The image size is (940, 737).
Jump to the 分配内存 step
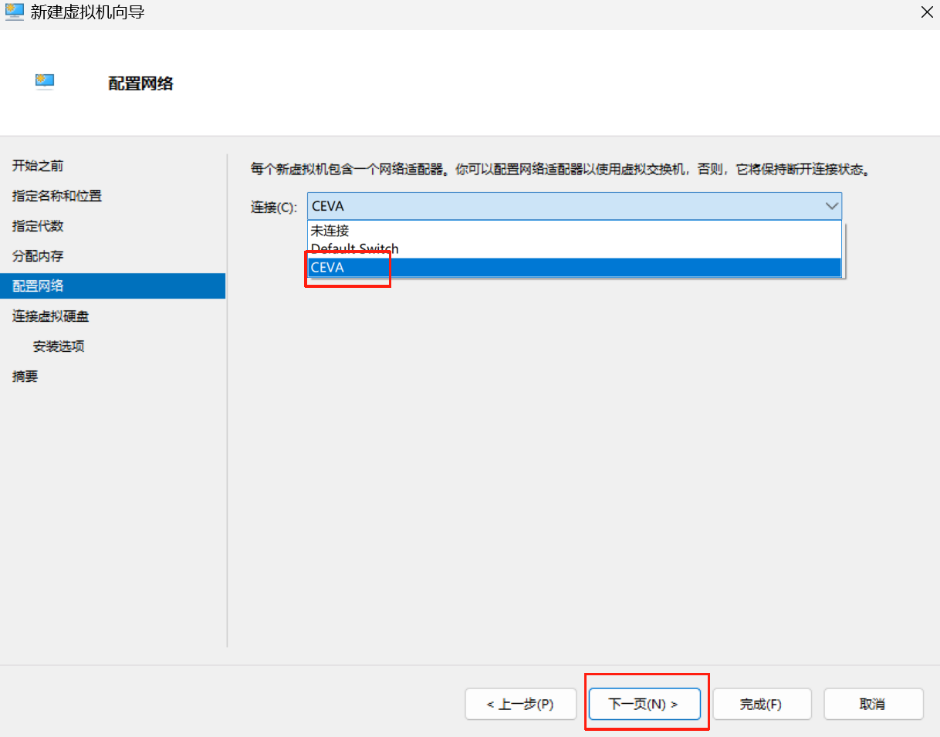[38, 256]
